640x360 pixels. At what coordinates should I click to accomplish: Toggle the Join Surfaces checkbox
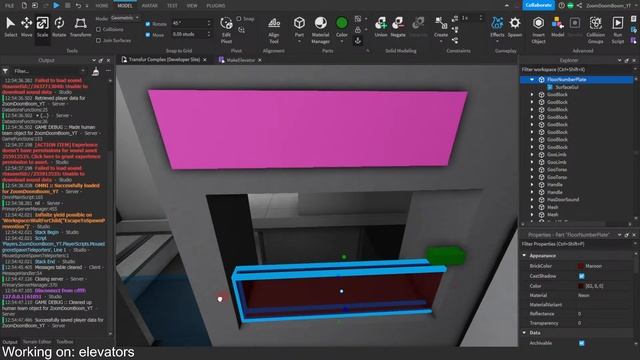[98, 40]
